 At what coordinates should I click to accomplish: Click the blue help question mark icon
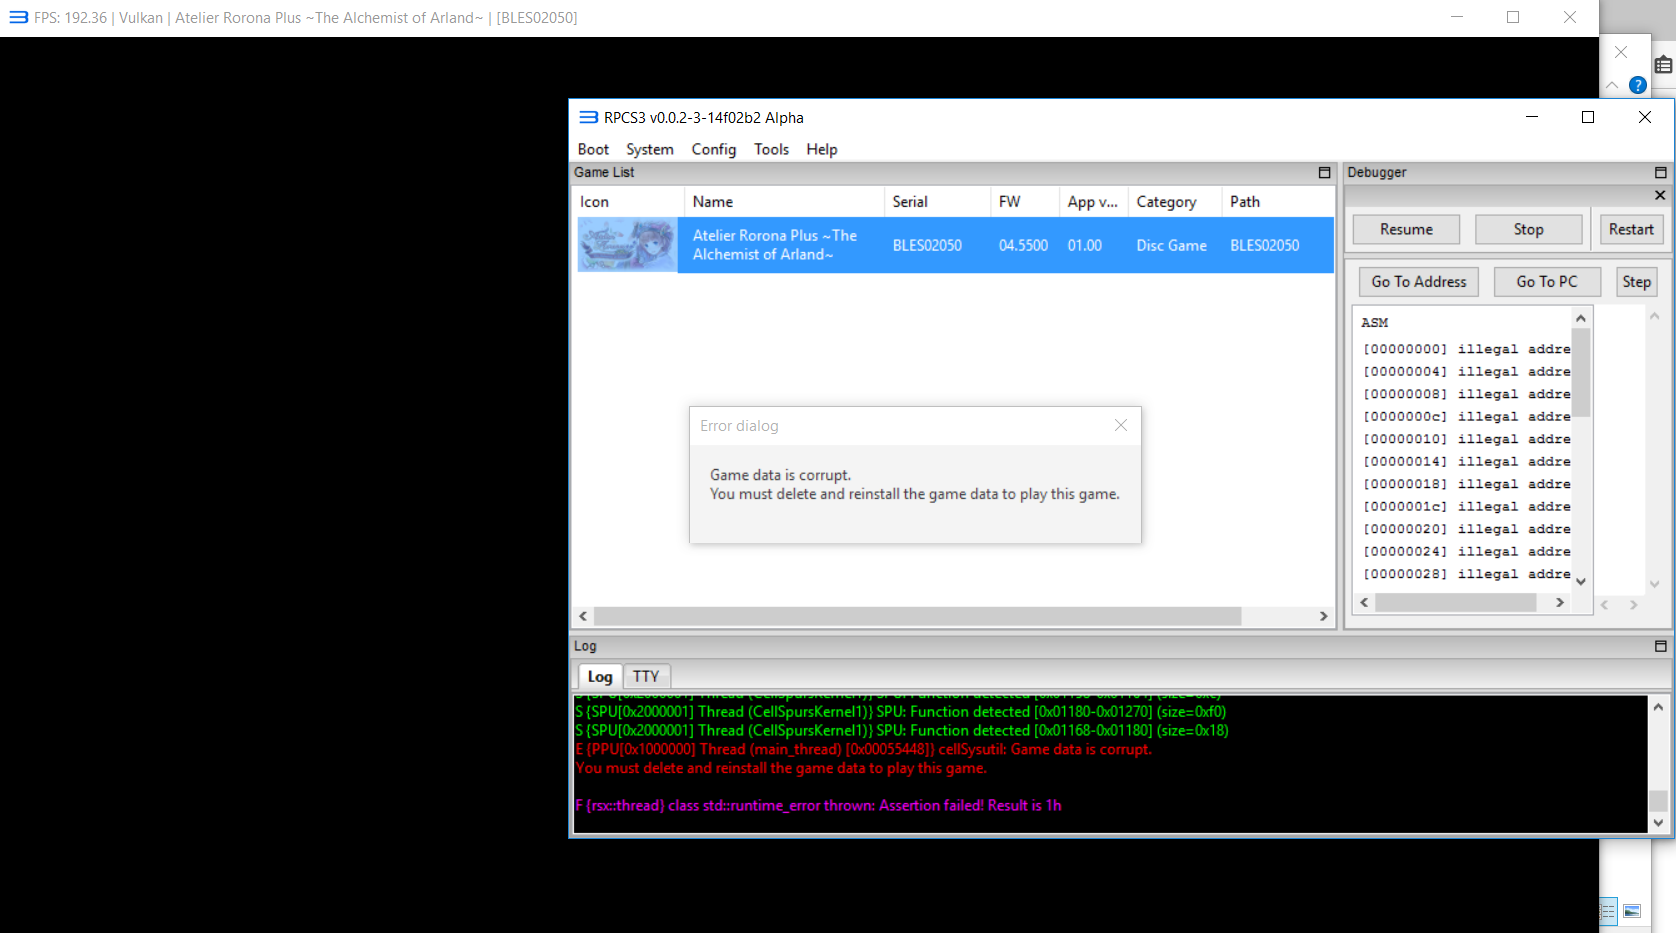click(x=1637, y=85)
